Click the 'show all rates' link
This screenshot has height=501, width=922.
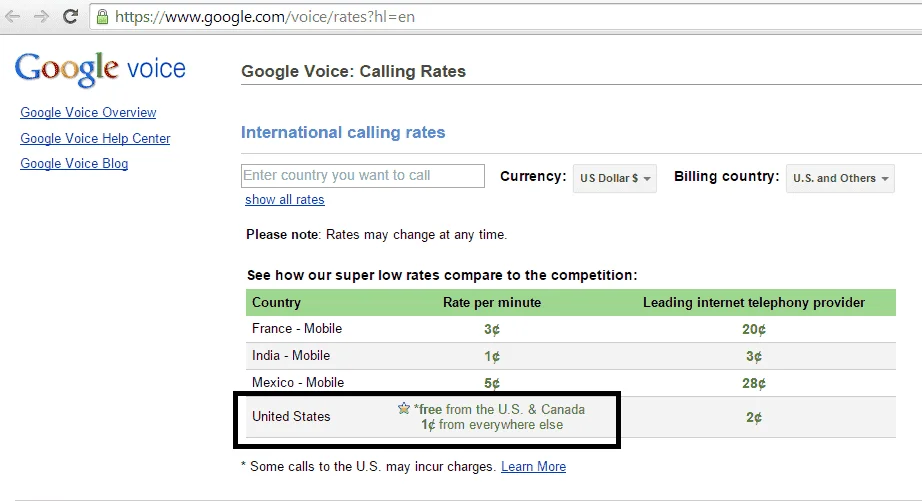coord(285,199)
